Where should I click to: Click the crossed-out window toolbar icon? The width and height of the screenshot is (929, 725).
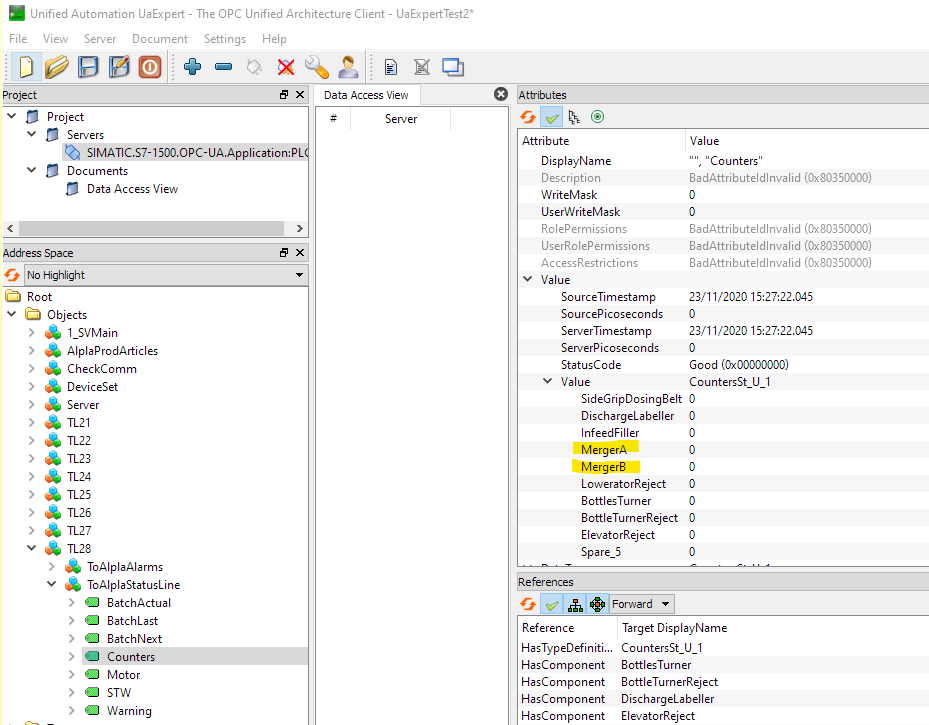pos(422,67)
